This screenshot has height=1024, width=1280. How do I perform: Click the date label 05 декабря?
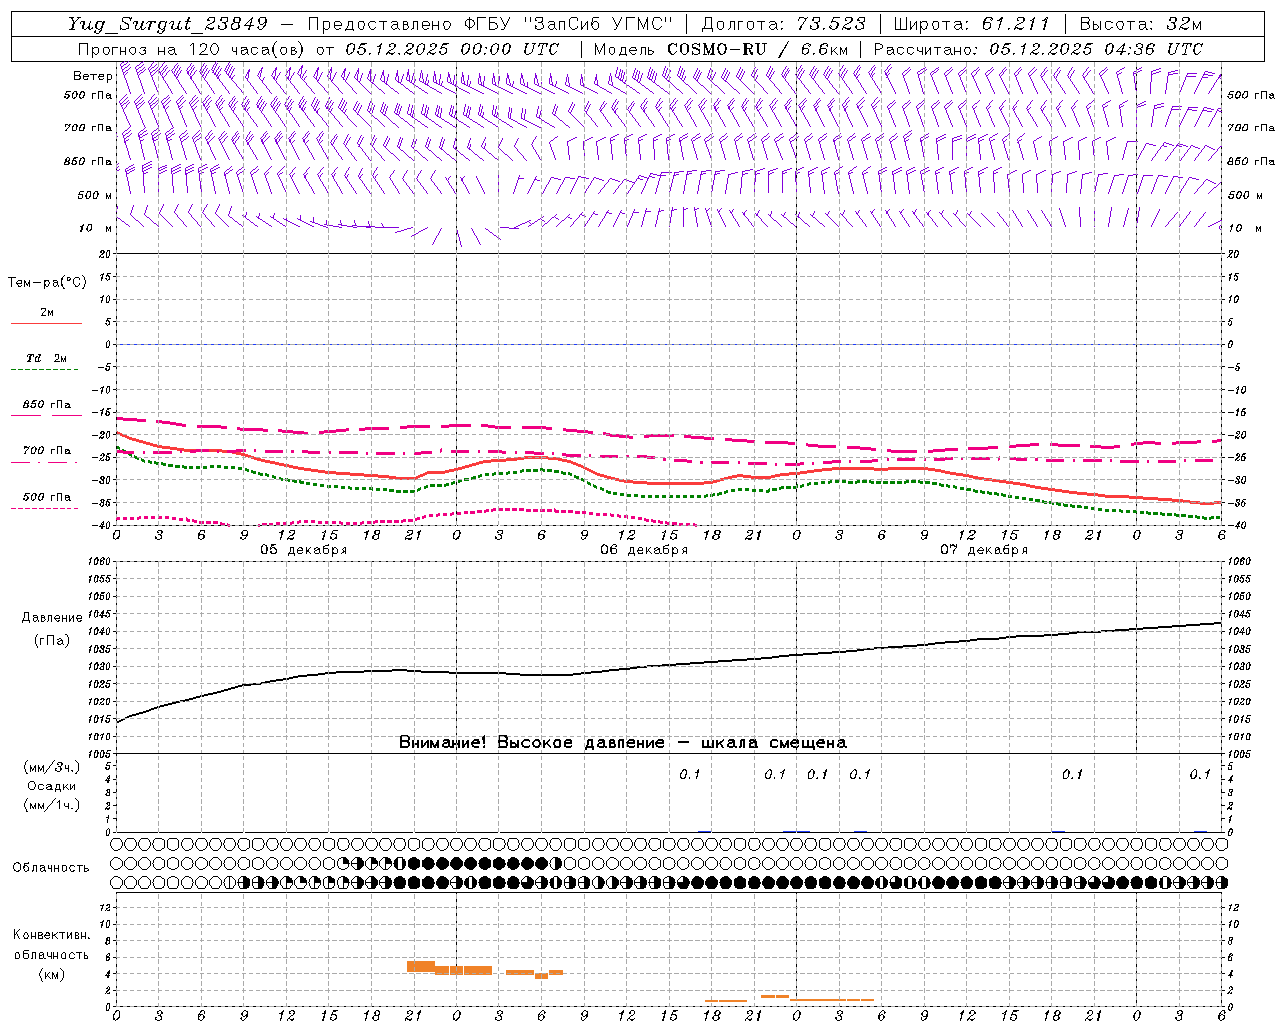[303, 550]
